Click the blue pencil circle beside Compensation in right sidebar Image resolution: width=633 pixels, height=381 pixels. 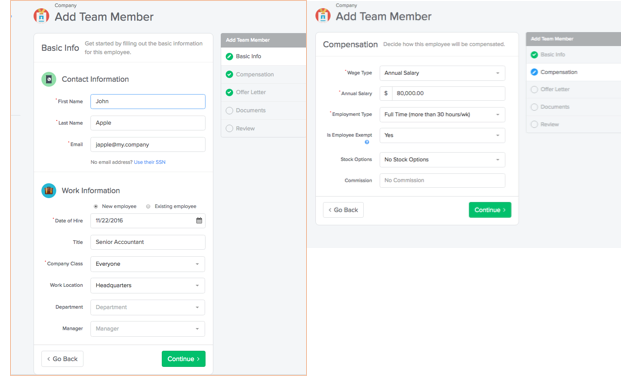534,72
